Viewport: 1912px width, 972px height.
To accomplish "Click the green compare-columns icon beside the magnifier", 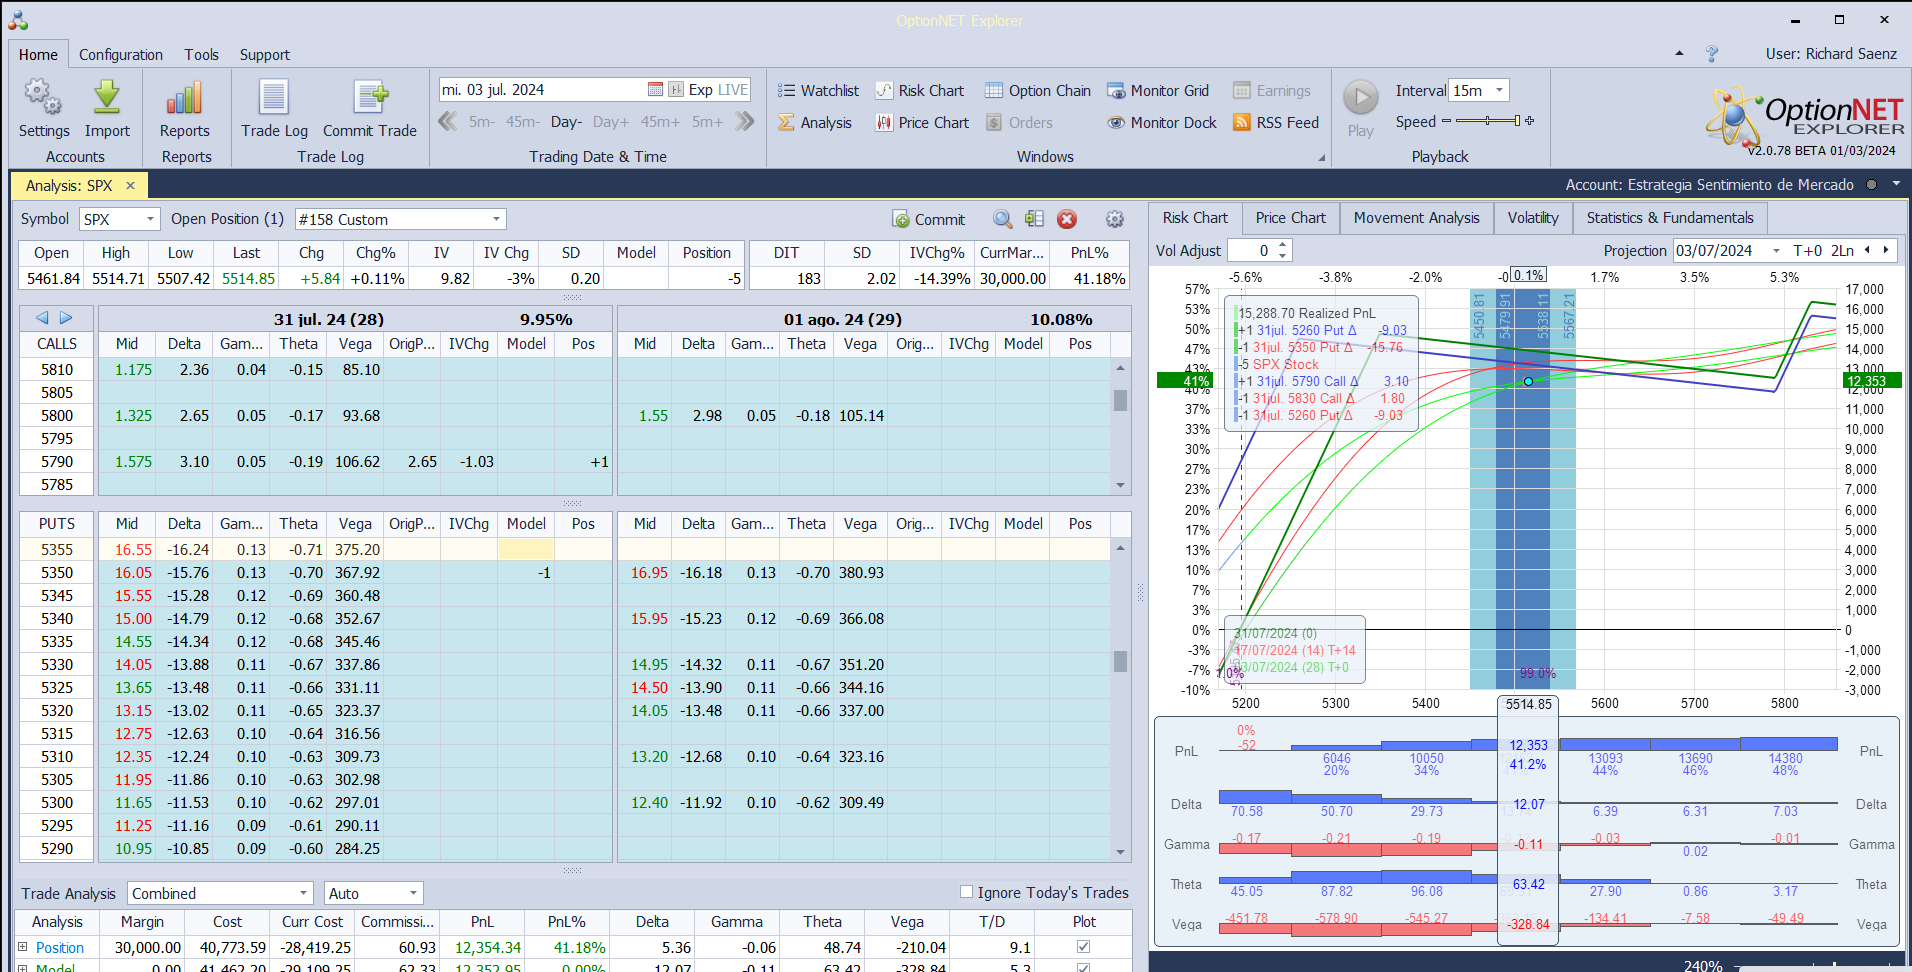I will coord(1034,219).
